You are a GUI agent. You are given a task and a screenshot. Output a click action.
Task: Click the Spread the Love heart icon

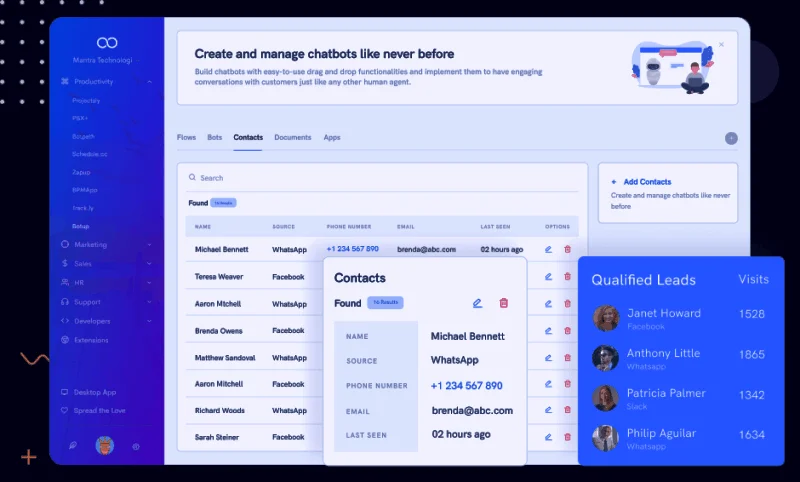point(64,411)
